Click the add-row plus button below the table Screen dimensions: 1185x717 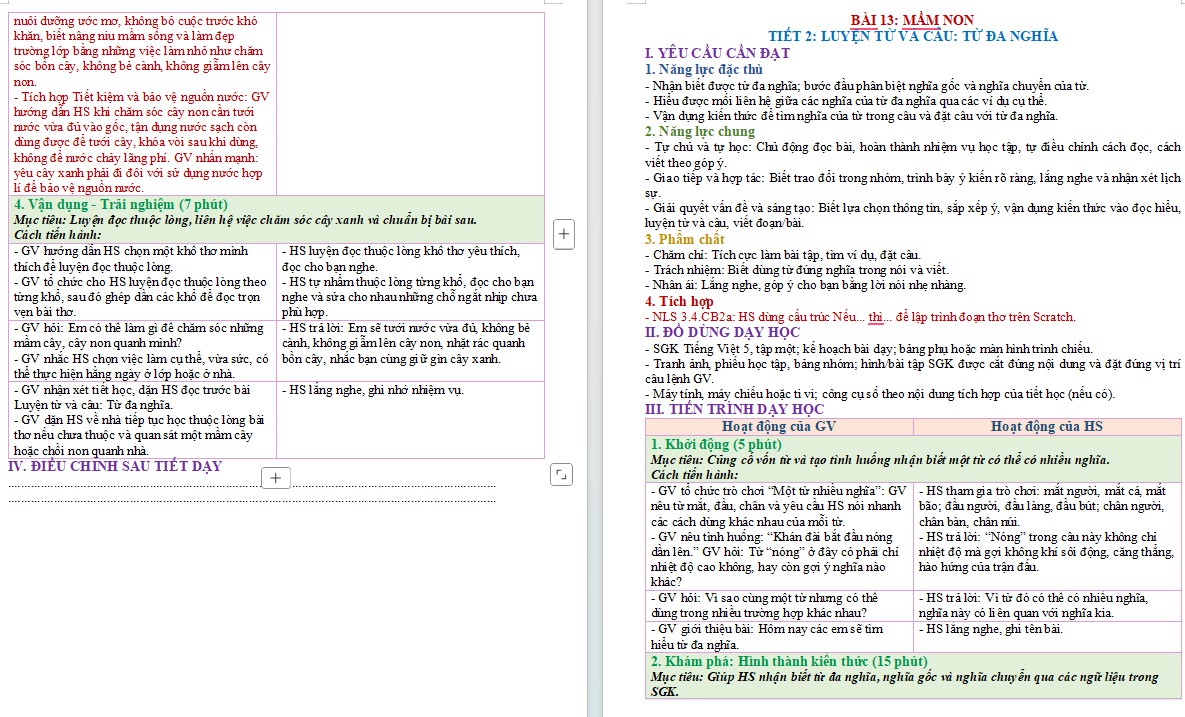point(276,477)
